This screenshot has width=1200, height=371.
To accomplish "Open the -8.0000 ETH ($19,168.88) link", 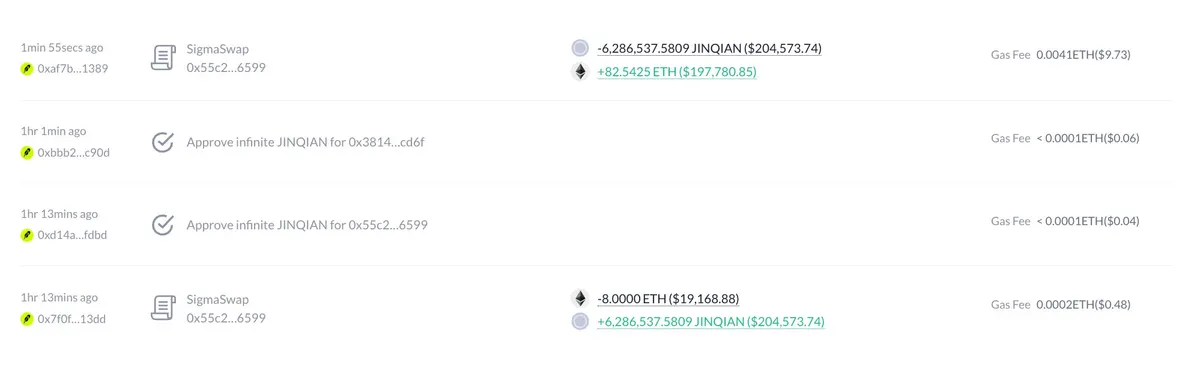I will click(x=668, y=298).
